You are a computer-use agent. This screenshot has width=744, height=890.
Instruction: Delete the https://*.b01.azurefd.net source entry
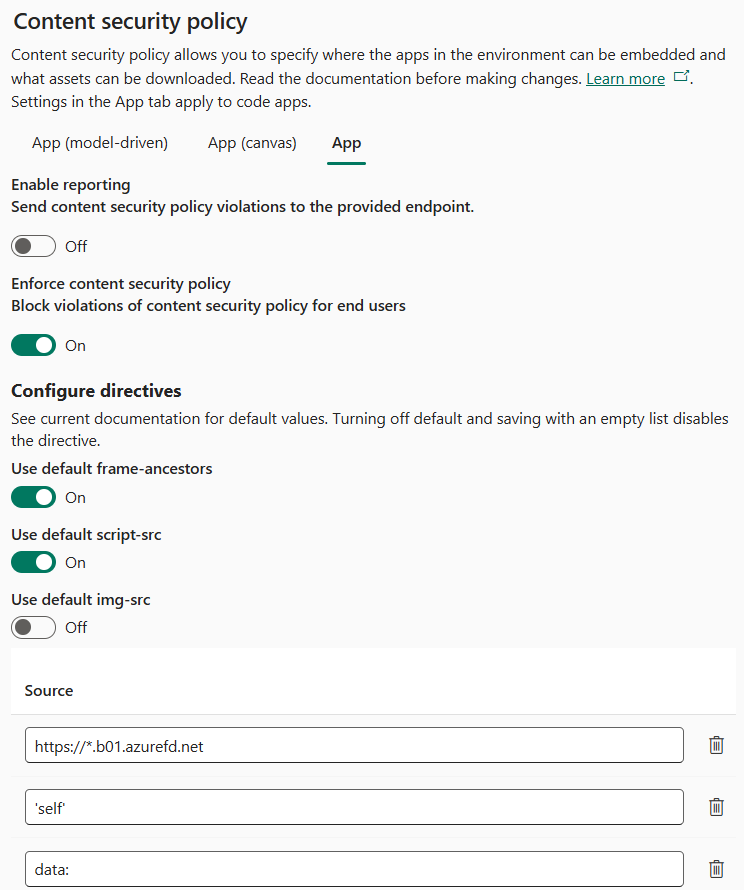click(716, 745)
